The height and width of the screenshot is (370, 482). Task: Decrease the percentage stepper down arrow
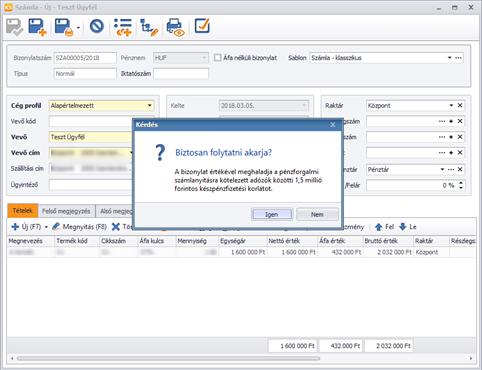[461, 188]
